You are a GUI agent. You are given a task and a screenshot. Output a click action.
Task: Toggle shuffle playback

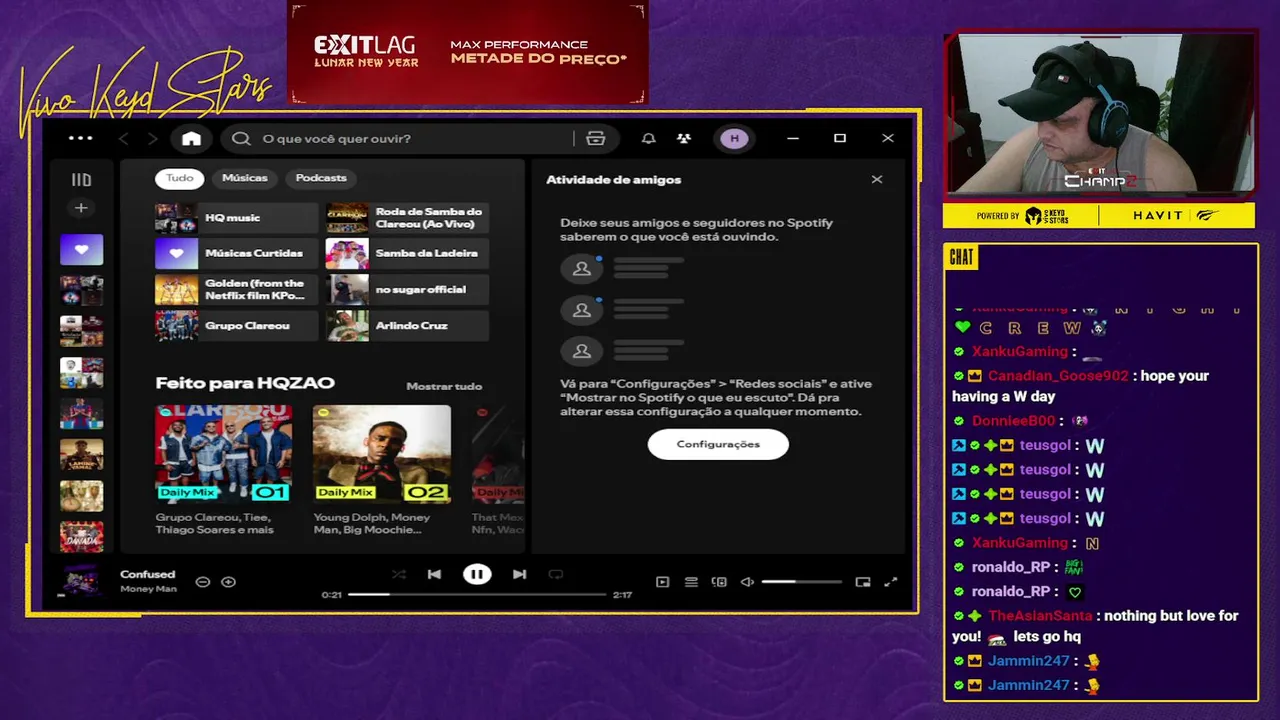[399, 574]
